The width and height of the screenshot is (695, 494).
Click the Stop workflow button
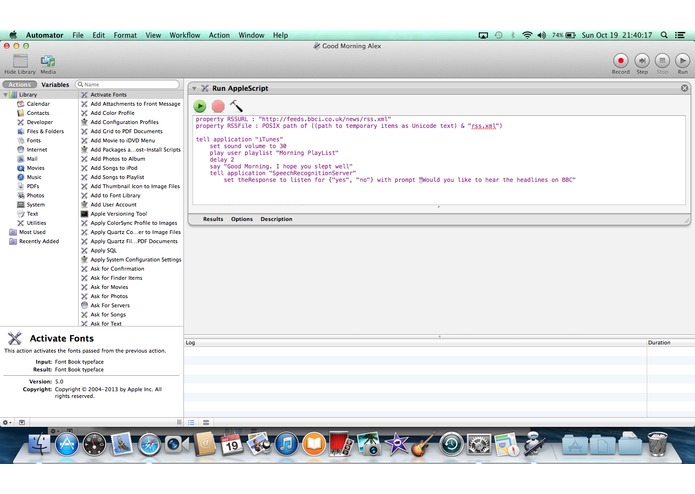coord(662,64)
